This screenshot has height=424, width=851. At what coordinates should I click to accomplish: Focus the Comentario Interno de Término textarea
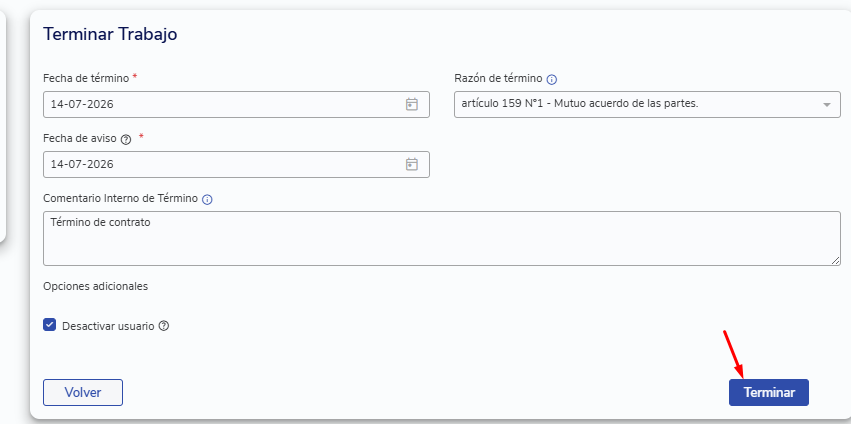442,238
